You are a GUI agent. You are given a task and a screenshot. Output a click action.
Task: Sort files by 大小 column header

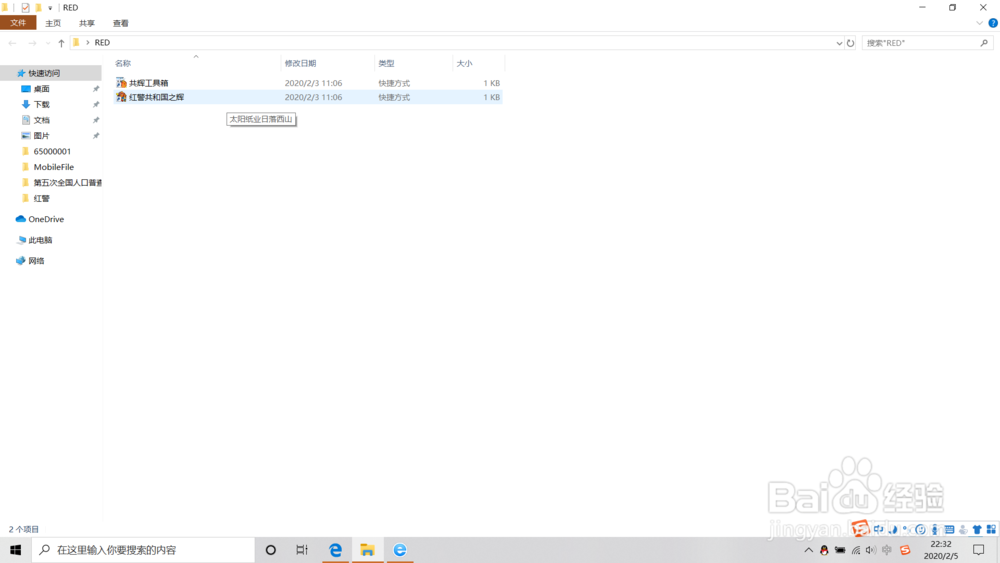464,63
